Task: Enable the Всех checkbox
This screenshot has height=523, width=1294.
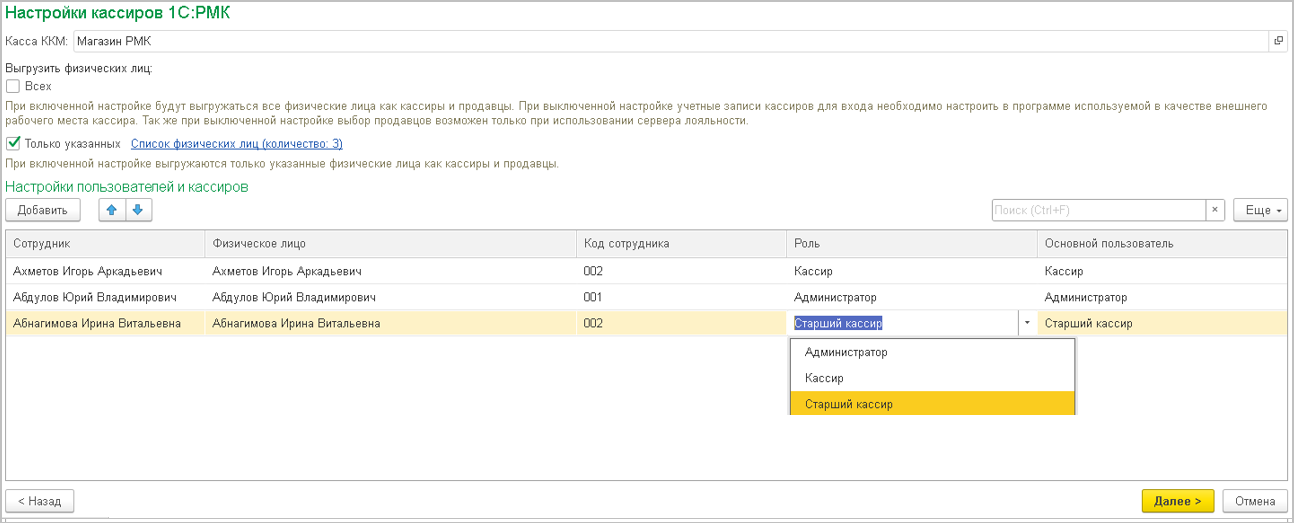Action: tap(13, 86)
